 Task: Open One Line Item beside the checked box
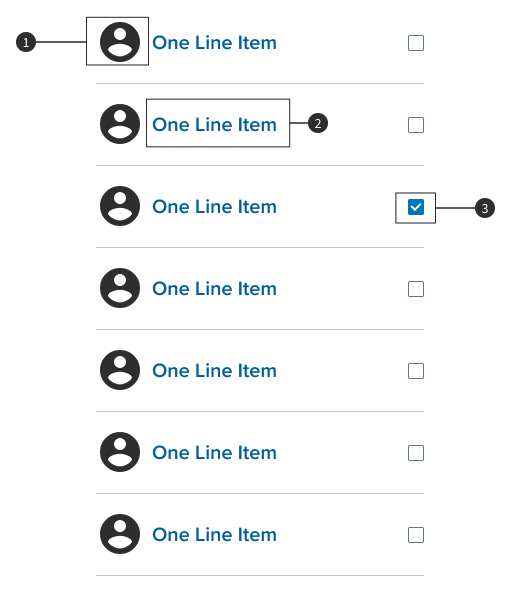point(215,207)
